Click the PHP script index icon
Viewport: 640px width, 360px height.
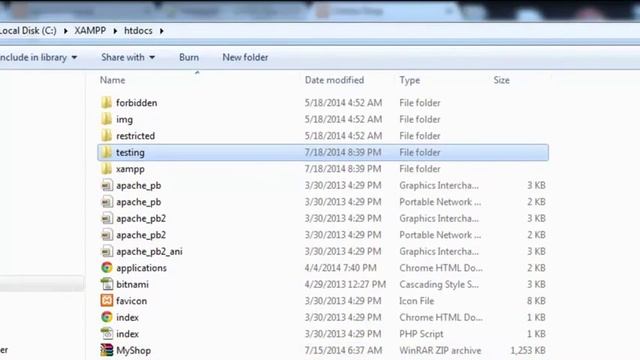pos(107,334)
